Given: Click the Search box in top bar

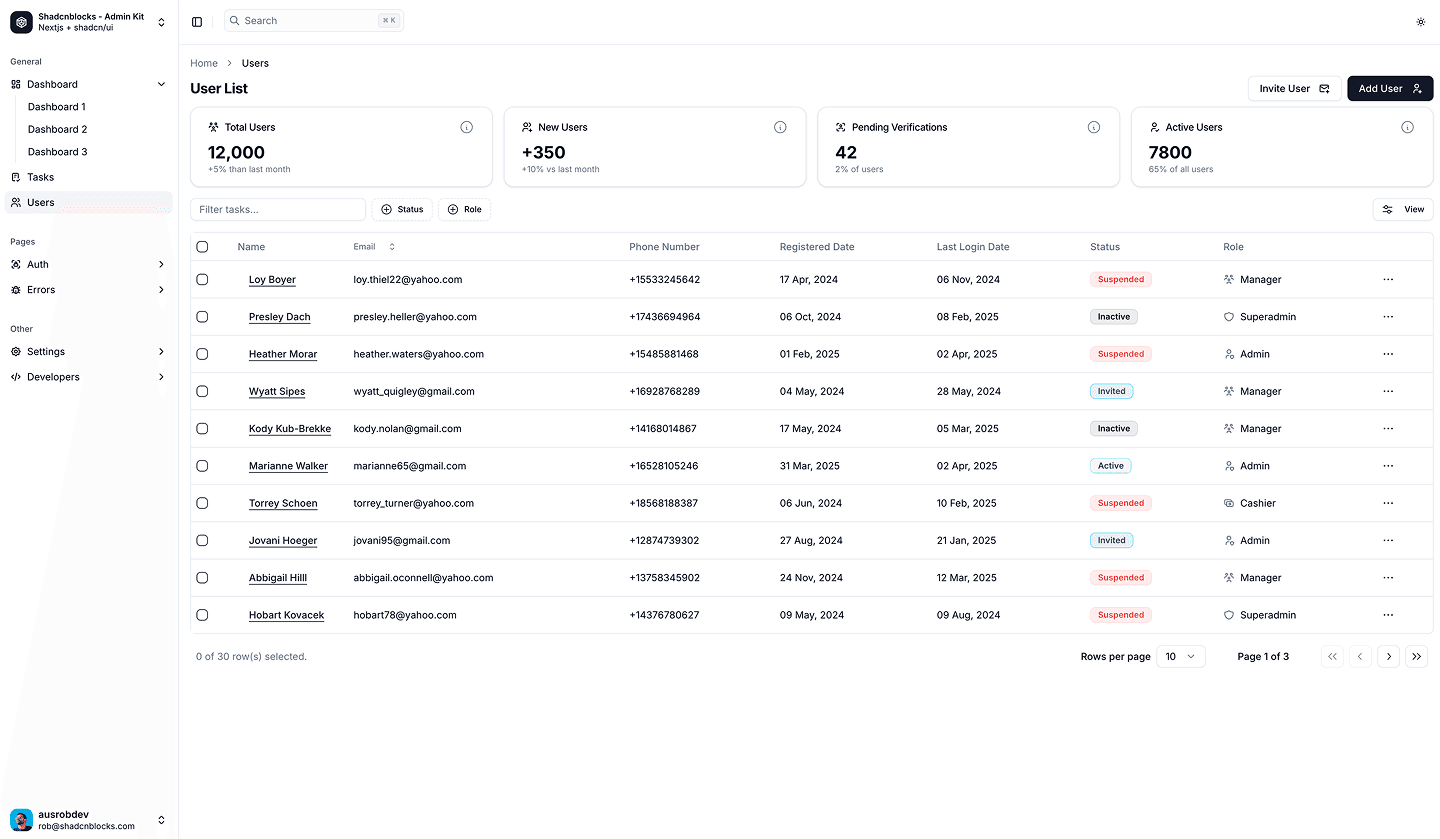Looking at the screenshot, I should pyautogui.click(x=314, y=21).
